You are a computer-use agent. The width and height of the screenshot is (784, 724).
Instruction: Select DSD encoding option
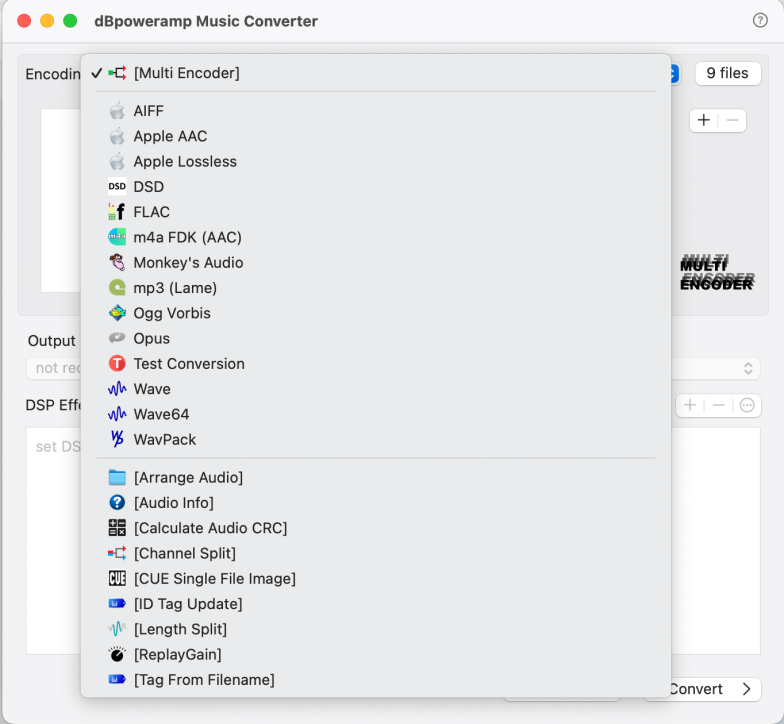pos(376,186)
